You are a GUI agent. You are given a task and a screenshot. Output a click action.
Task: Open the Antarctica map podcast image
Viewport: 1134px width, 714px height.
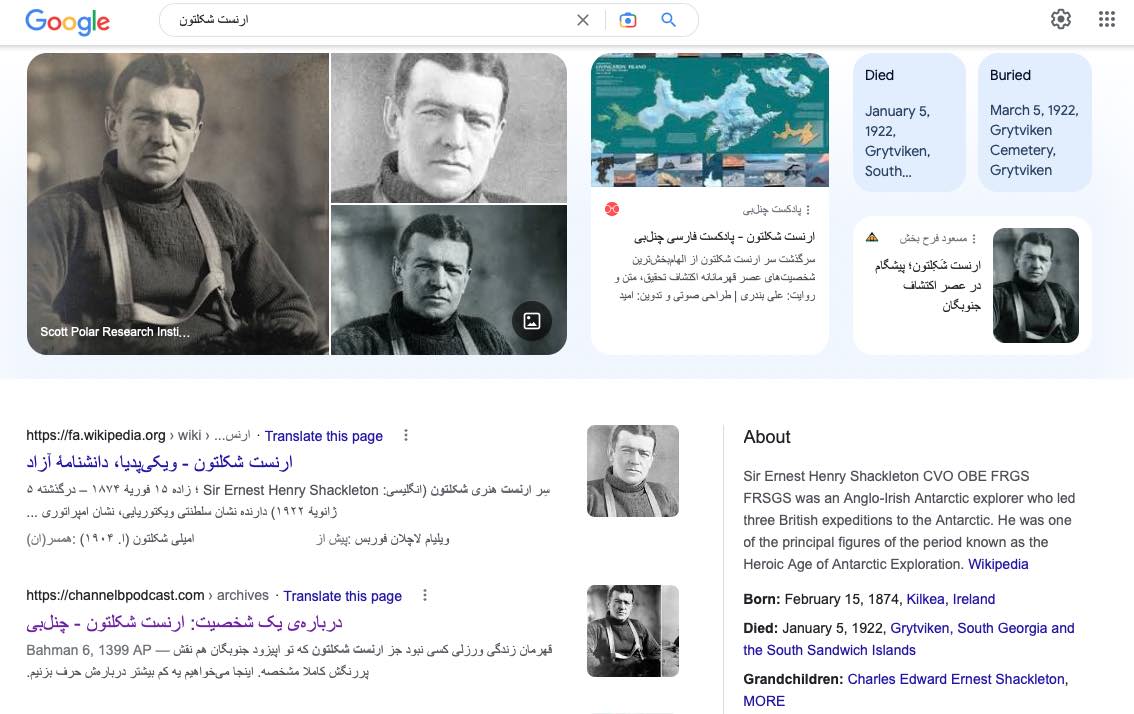tap(710, 120)
